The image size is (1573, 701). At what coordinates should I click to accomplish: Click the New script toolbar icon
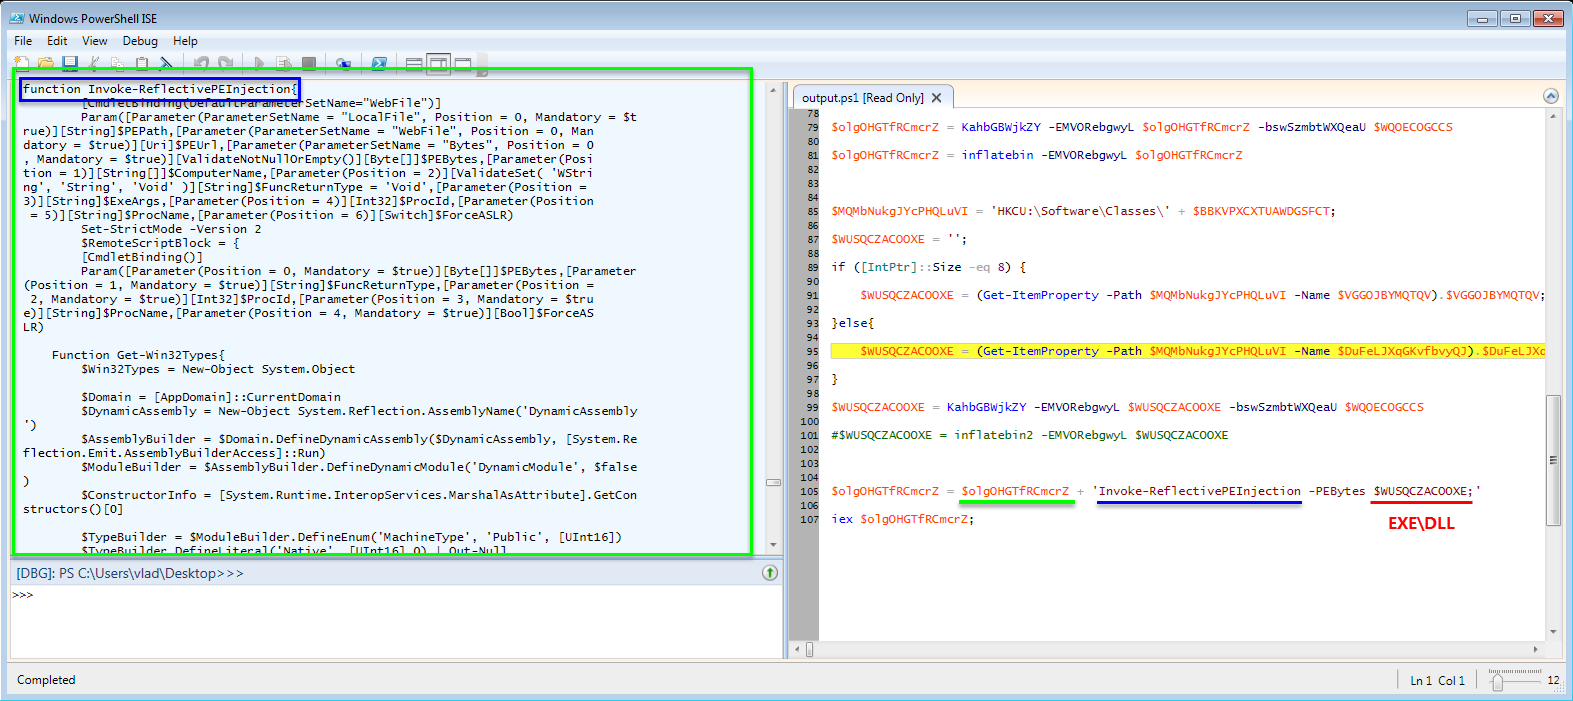[21, 64]
